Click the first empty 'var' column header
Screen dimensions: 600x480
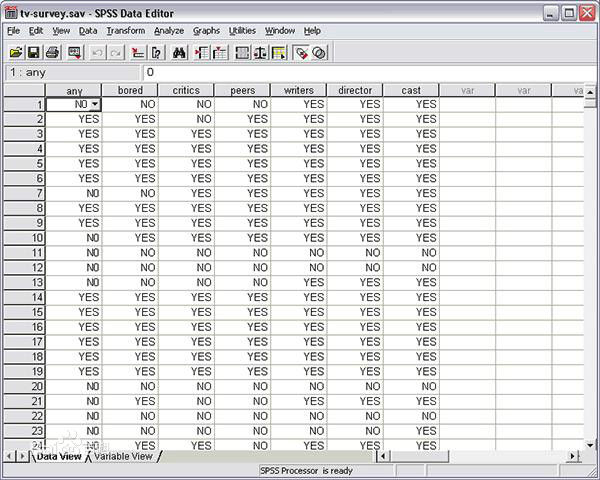[468, 91]
